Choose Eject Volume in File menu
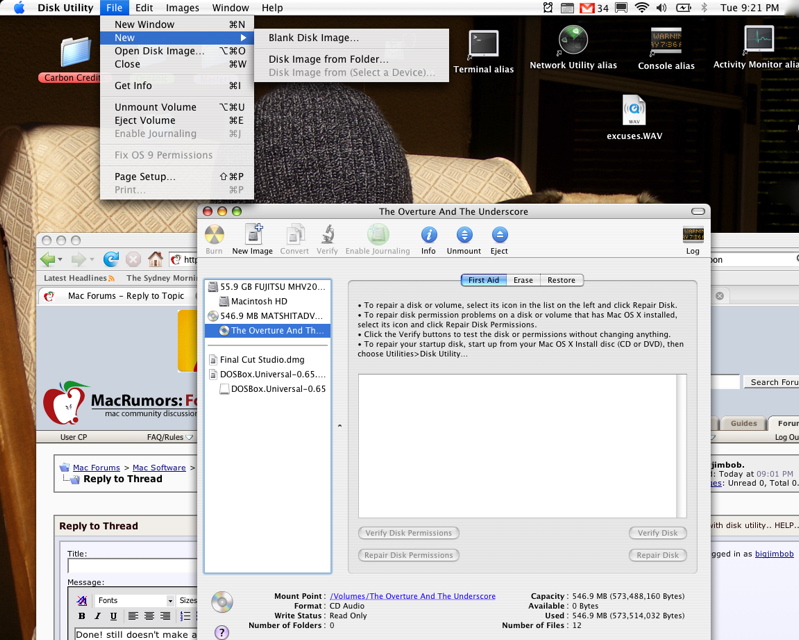The image size is (799, 640). [x=177, y=120]
